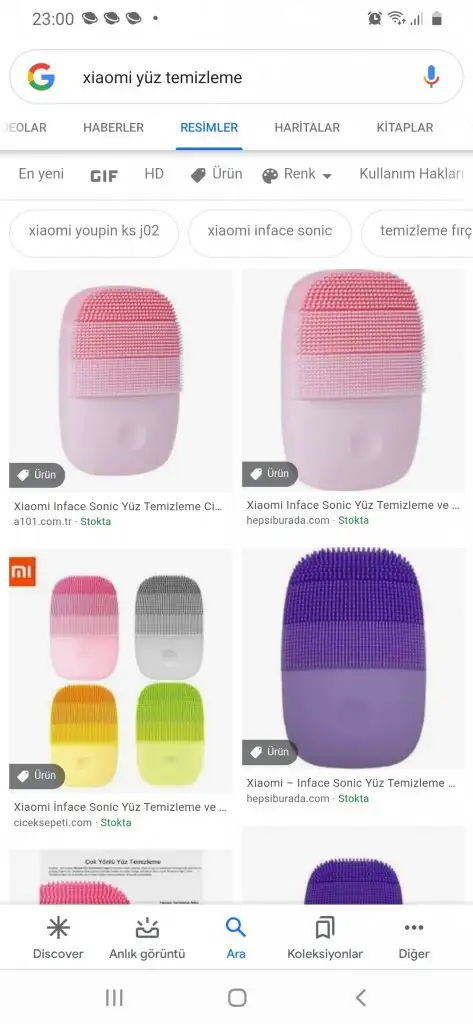Open Kullanım Hakları usage rights dropdown
Screen dimensions: 473x1024
coord(412,174)
